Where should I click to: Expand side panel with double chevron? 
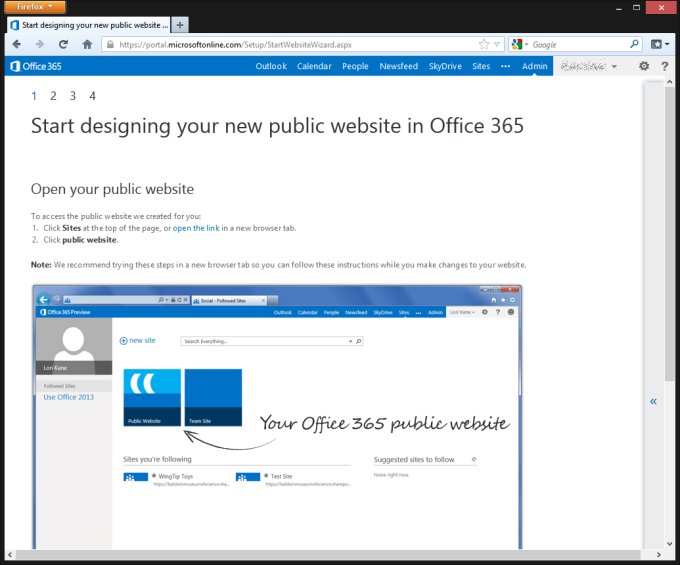point(653,401)
